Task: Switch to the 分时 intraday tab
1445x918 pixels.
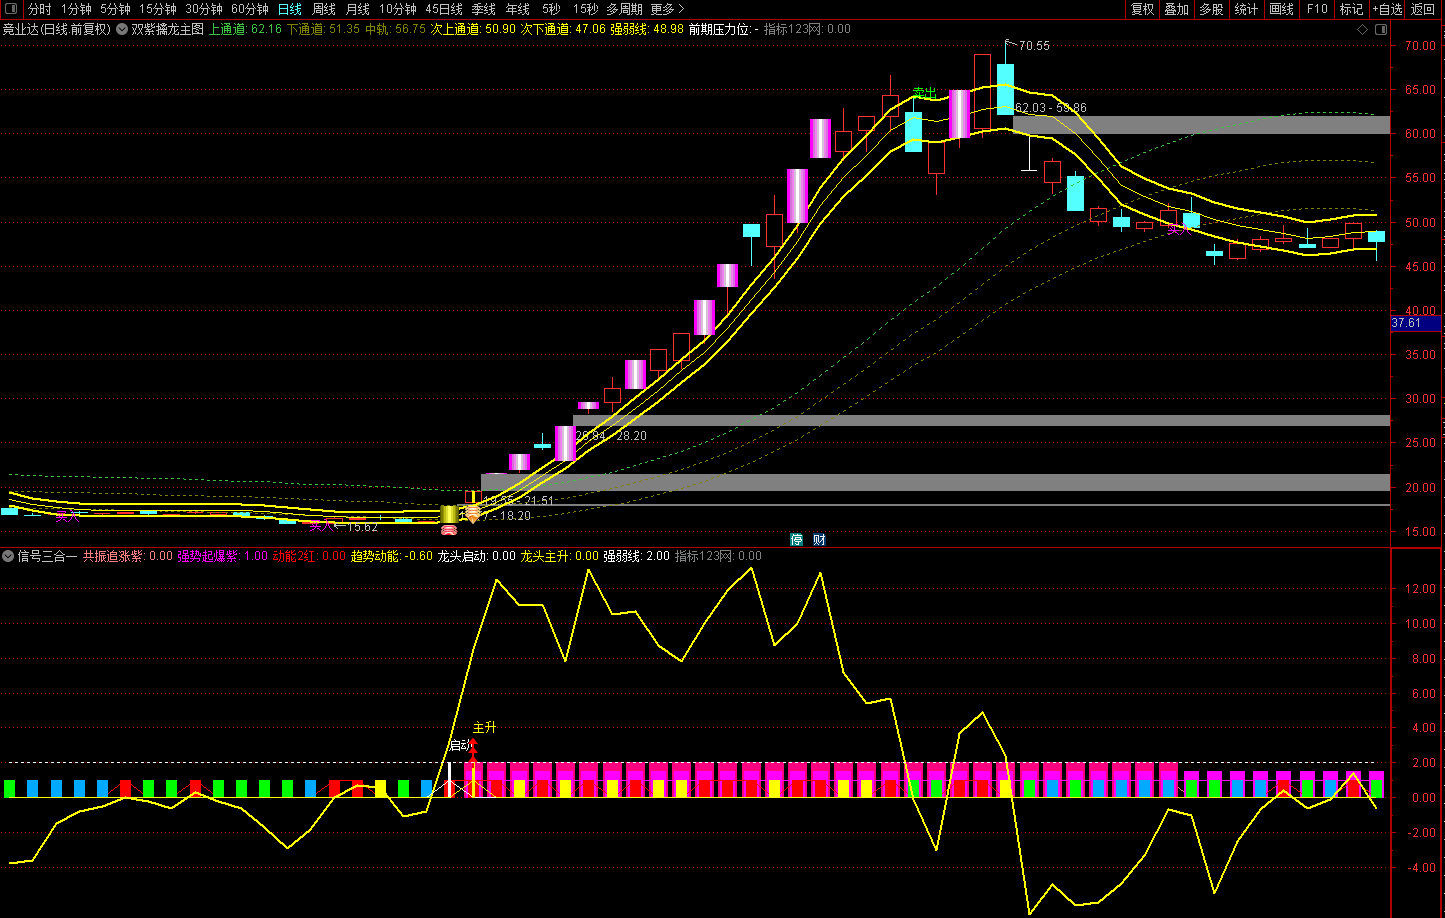Action: [40, 9]
